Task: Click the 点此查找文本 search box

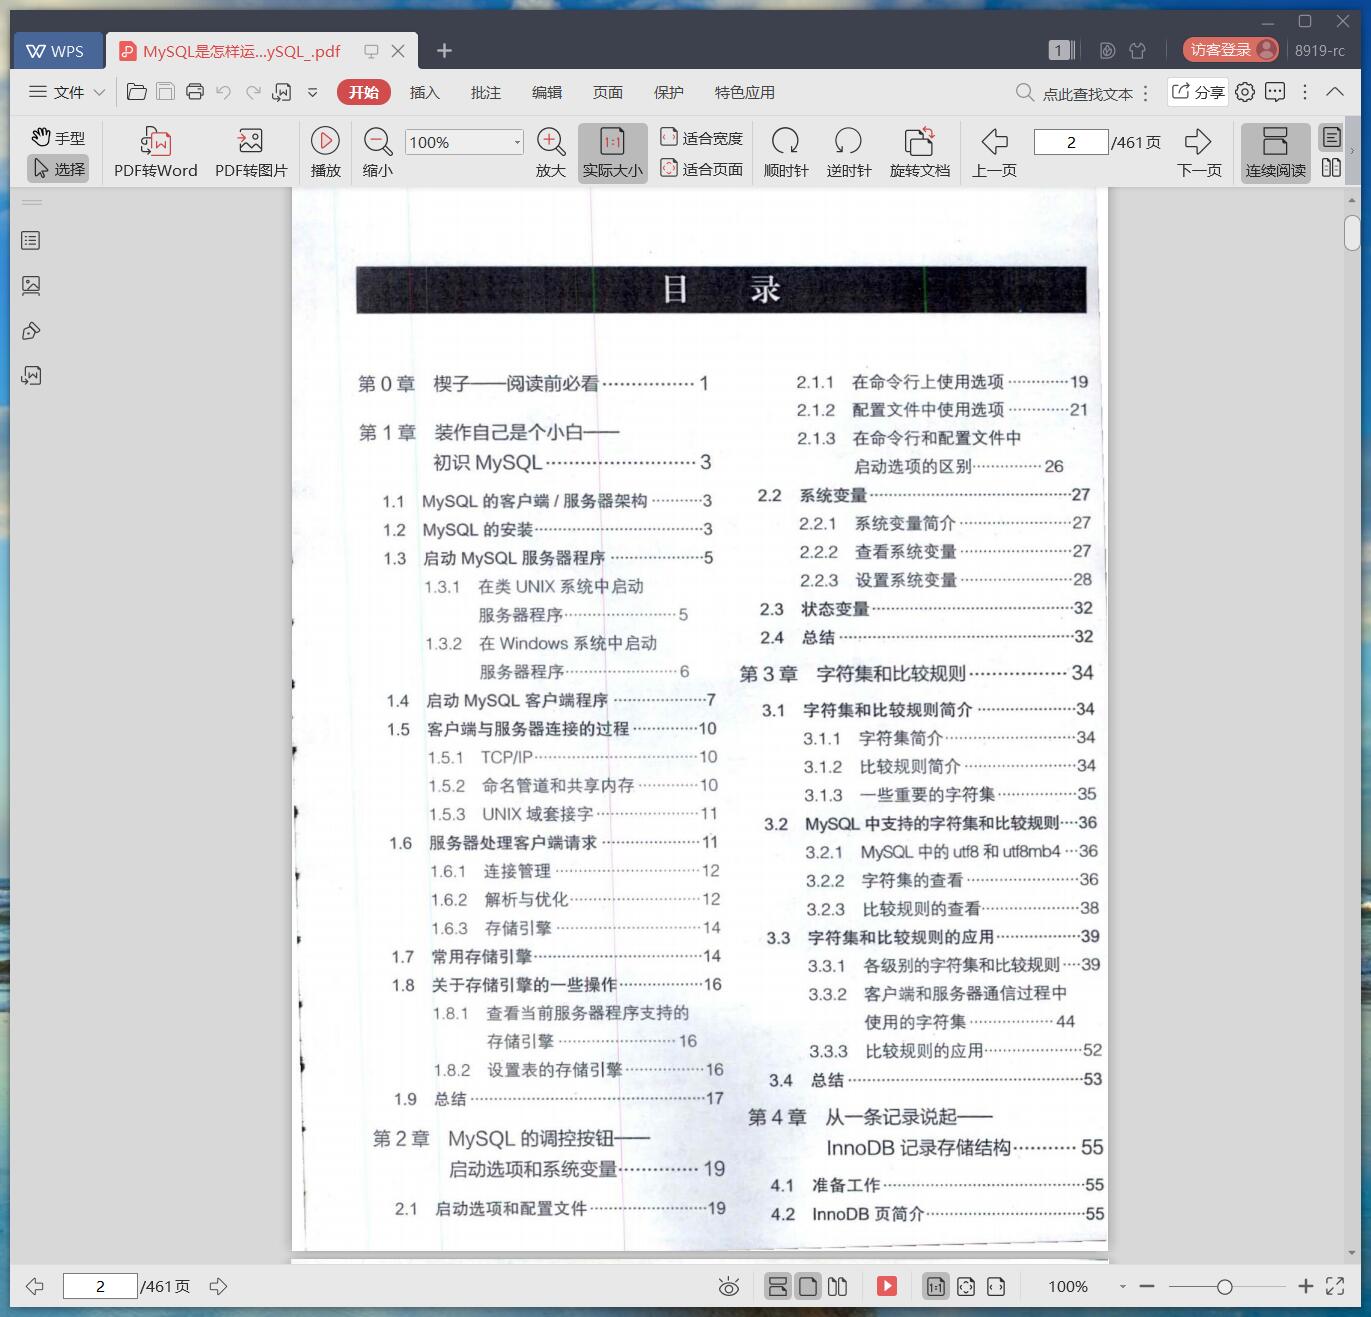Action: [x=1075, y=93]
